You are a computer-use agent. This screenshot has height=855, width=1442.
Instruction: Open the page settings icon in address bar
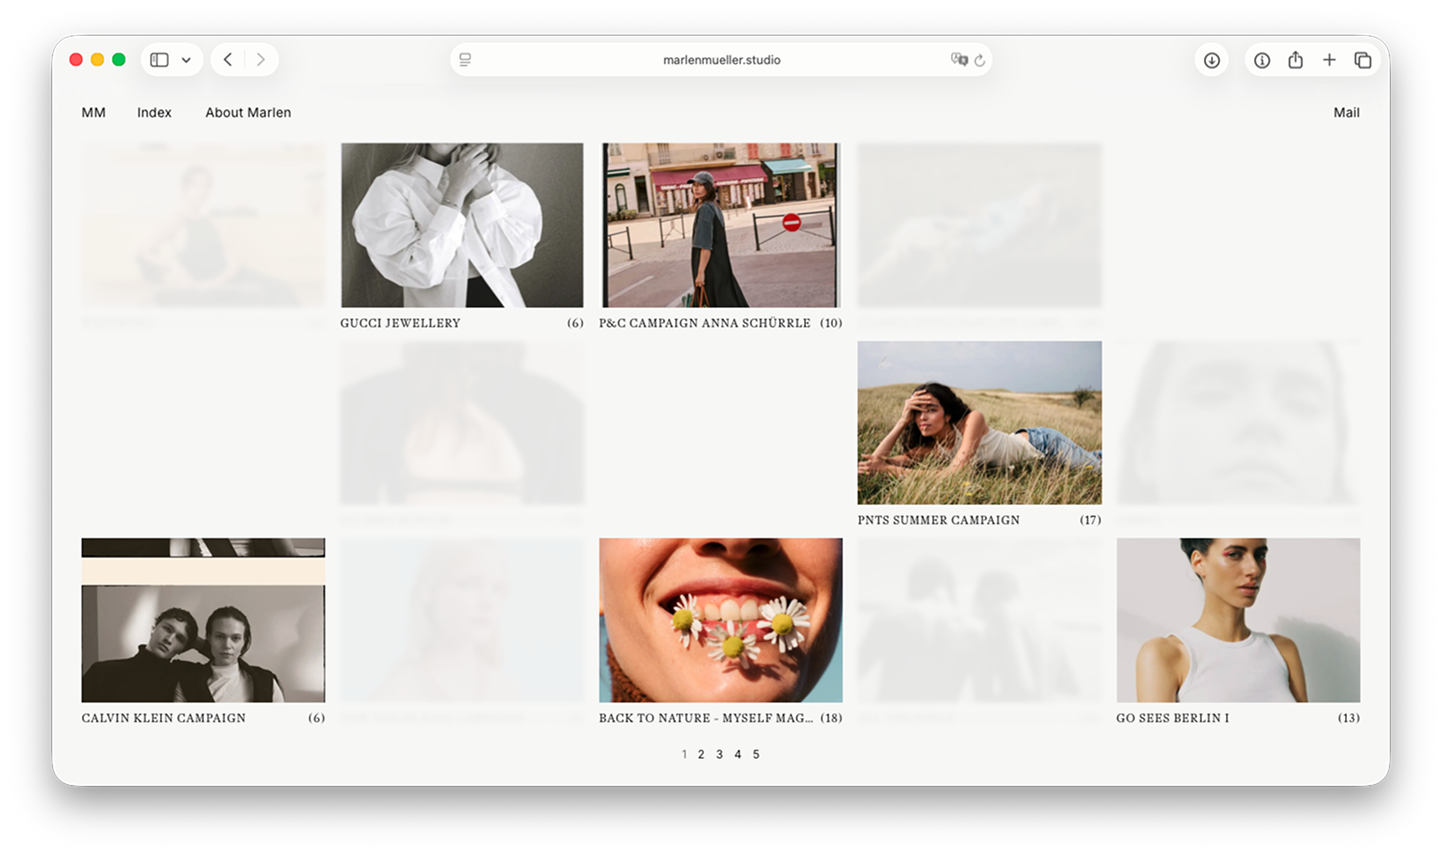coord(465,60)
